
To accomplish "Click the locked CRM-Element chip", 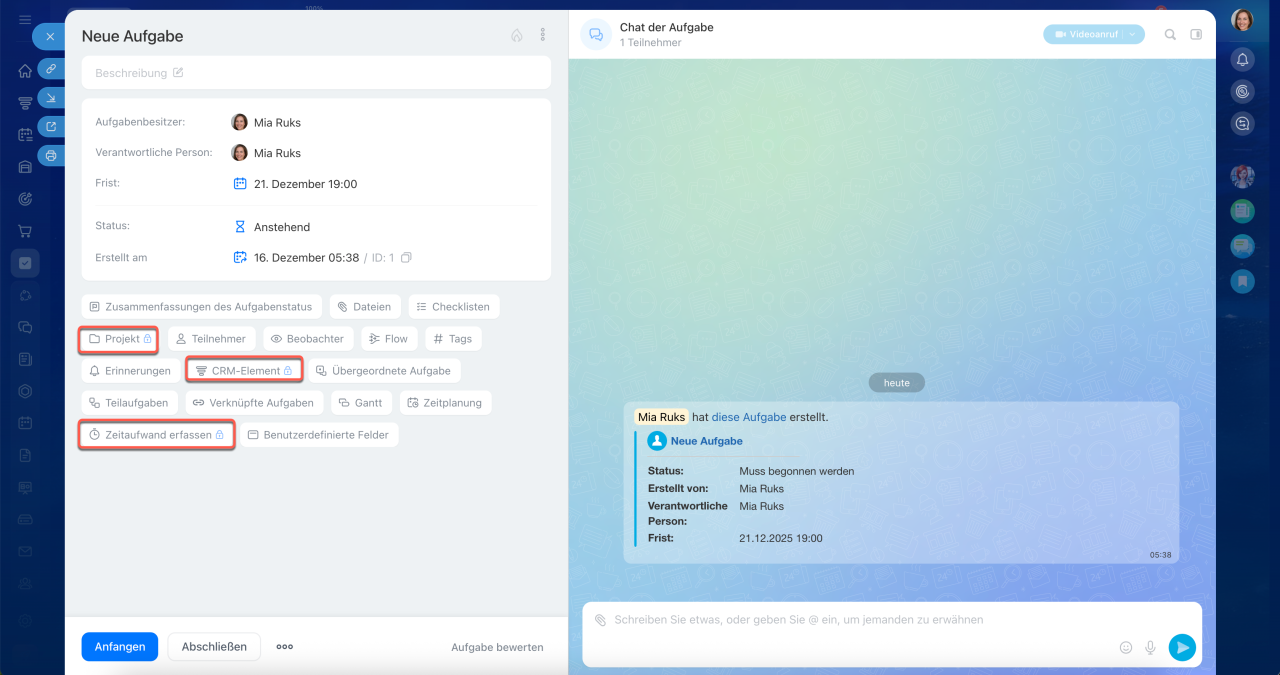I will 244,371.
